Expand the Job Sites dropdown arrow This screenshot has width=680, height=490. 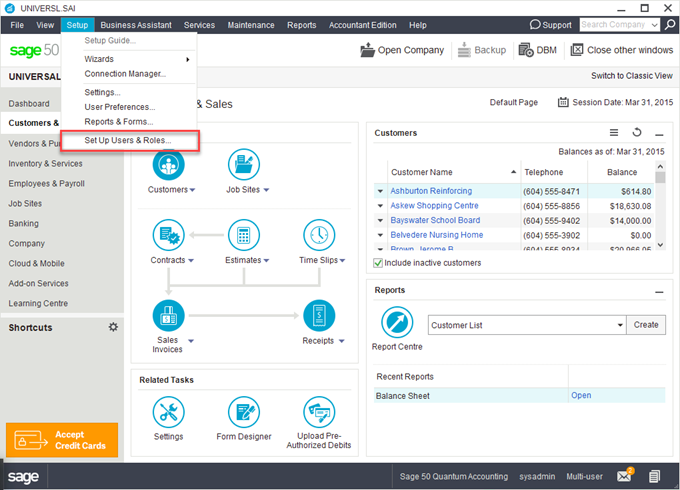[x=266, y=190]
